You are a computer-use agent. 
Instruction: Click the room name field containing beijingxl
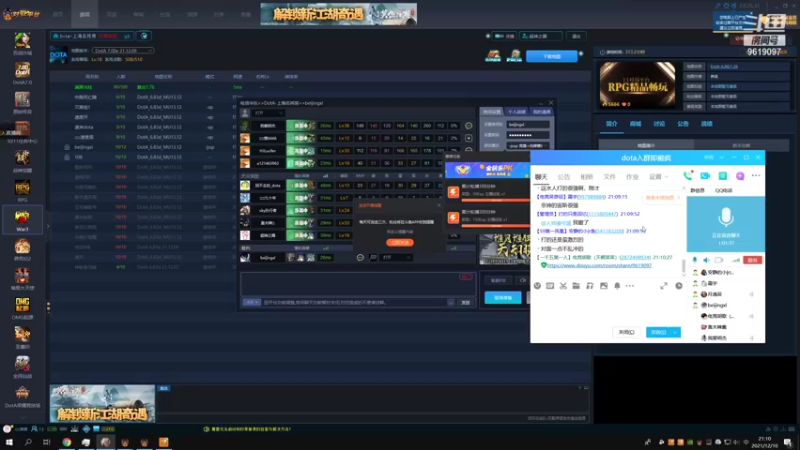coord(528,124)
